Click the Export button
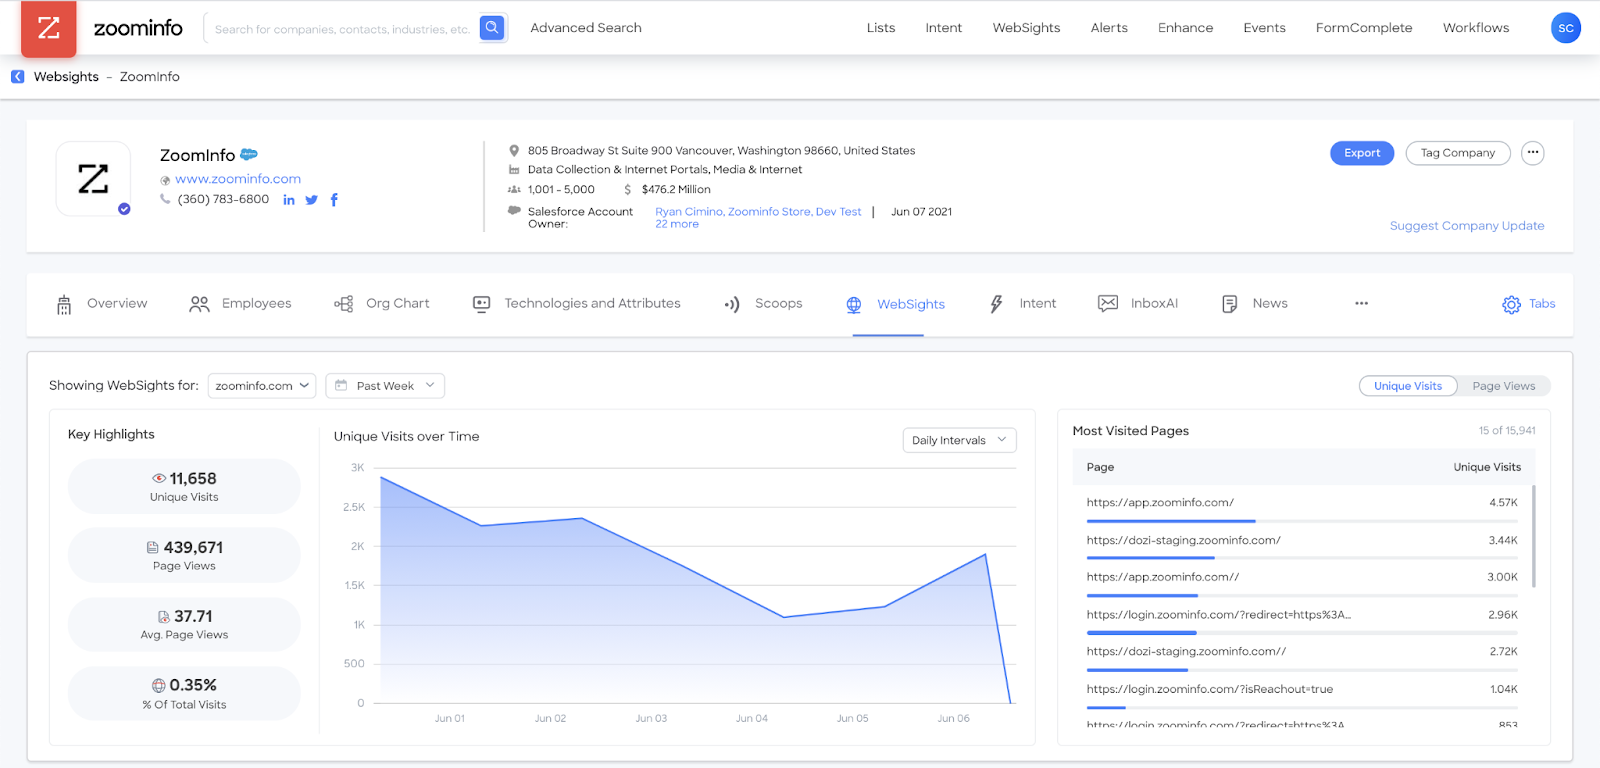Viewport: 1600px width, 768px height. (1361, 153)
